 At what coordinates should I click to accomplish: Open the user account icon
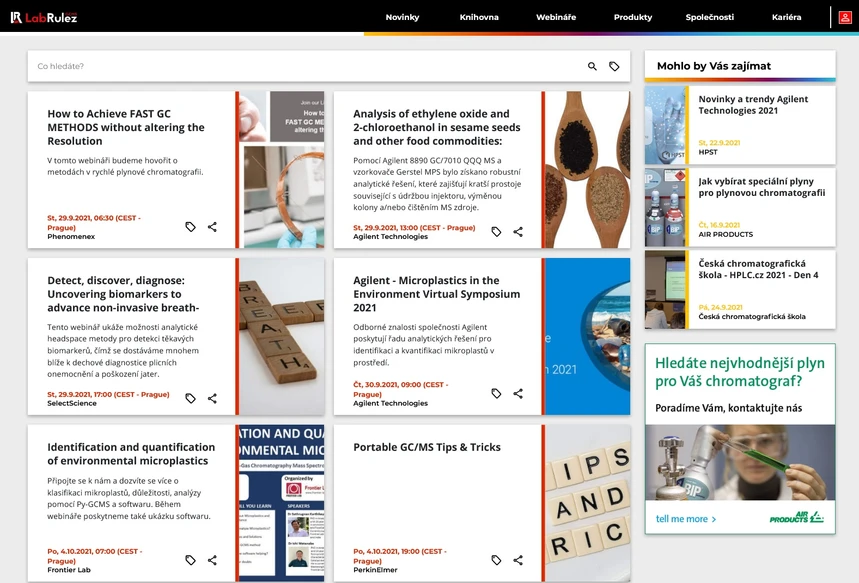845,18
